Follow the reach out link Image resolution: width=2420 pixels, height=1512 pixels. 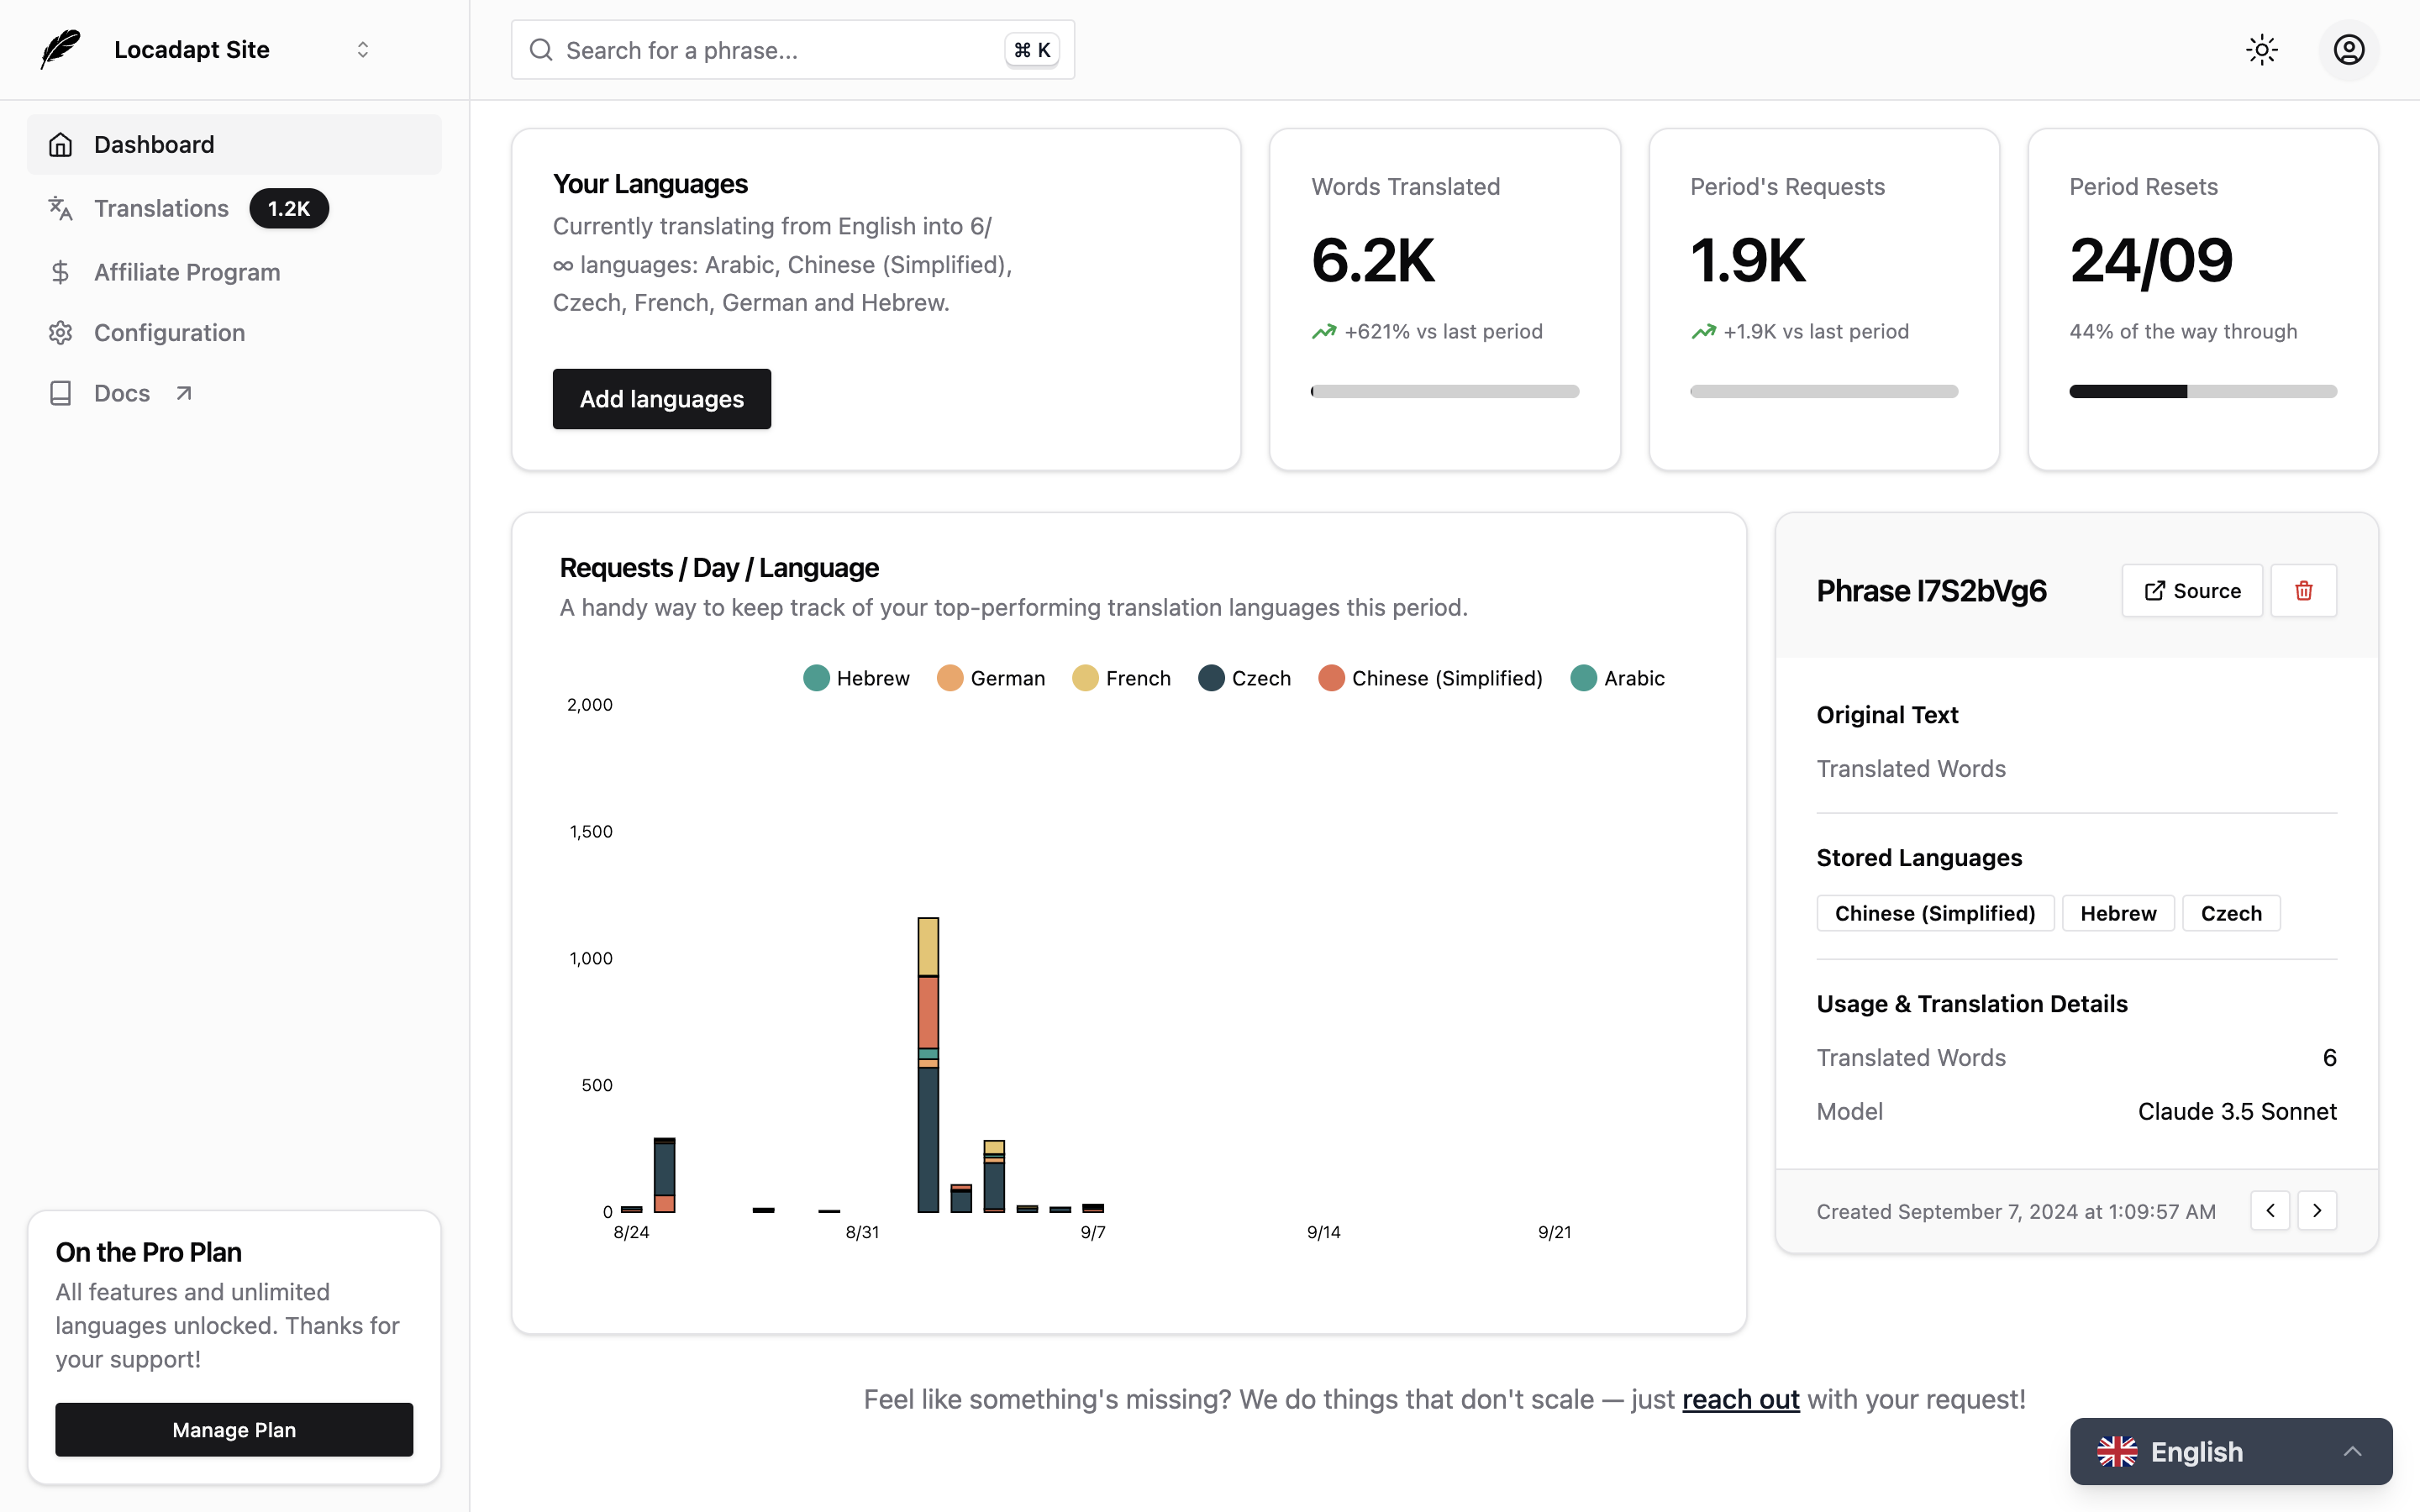[1740, 1399]
